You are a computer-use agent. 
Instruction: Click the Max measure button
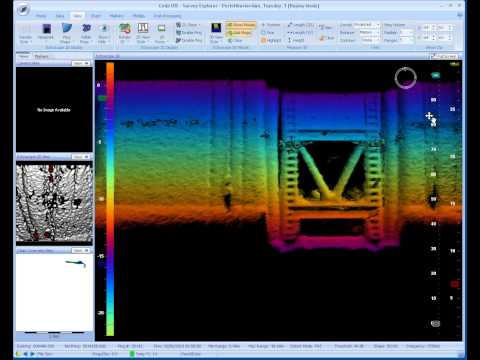click(x=325, y=27)
